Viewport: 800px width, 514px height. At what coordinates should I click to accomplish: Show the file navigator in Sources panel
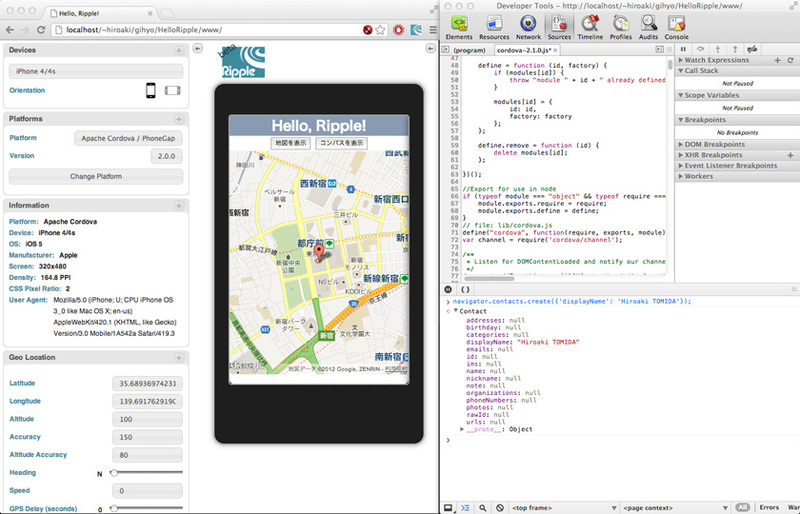[x=445, y=50]
